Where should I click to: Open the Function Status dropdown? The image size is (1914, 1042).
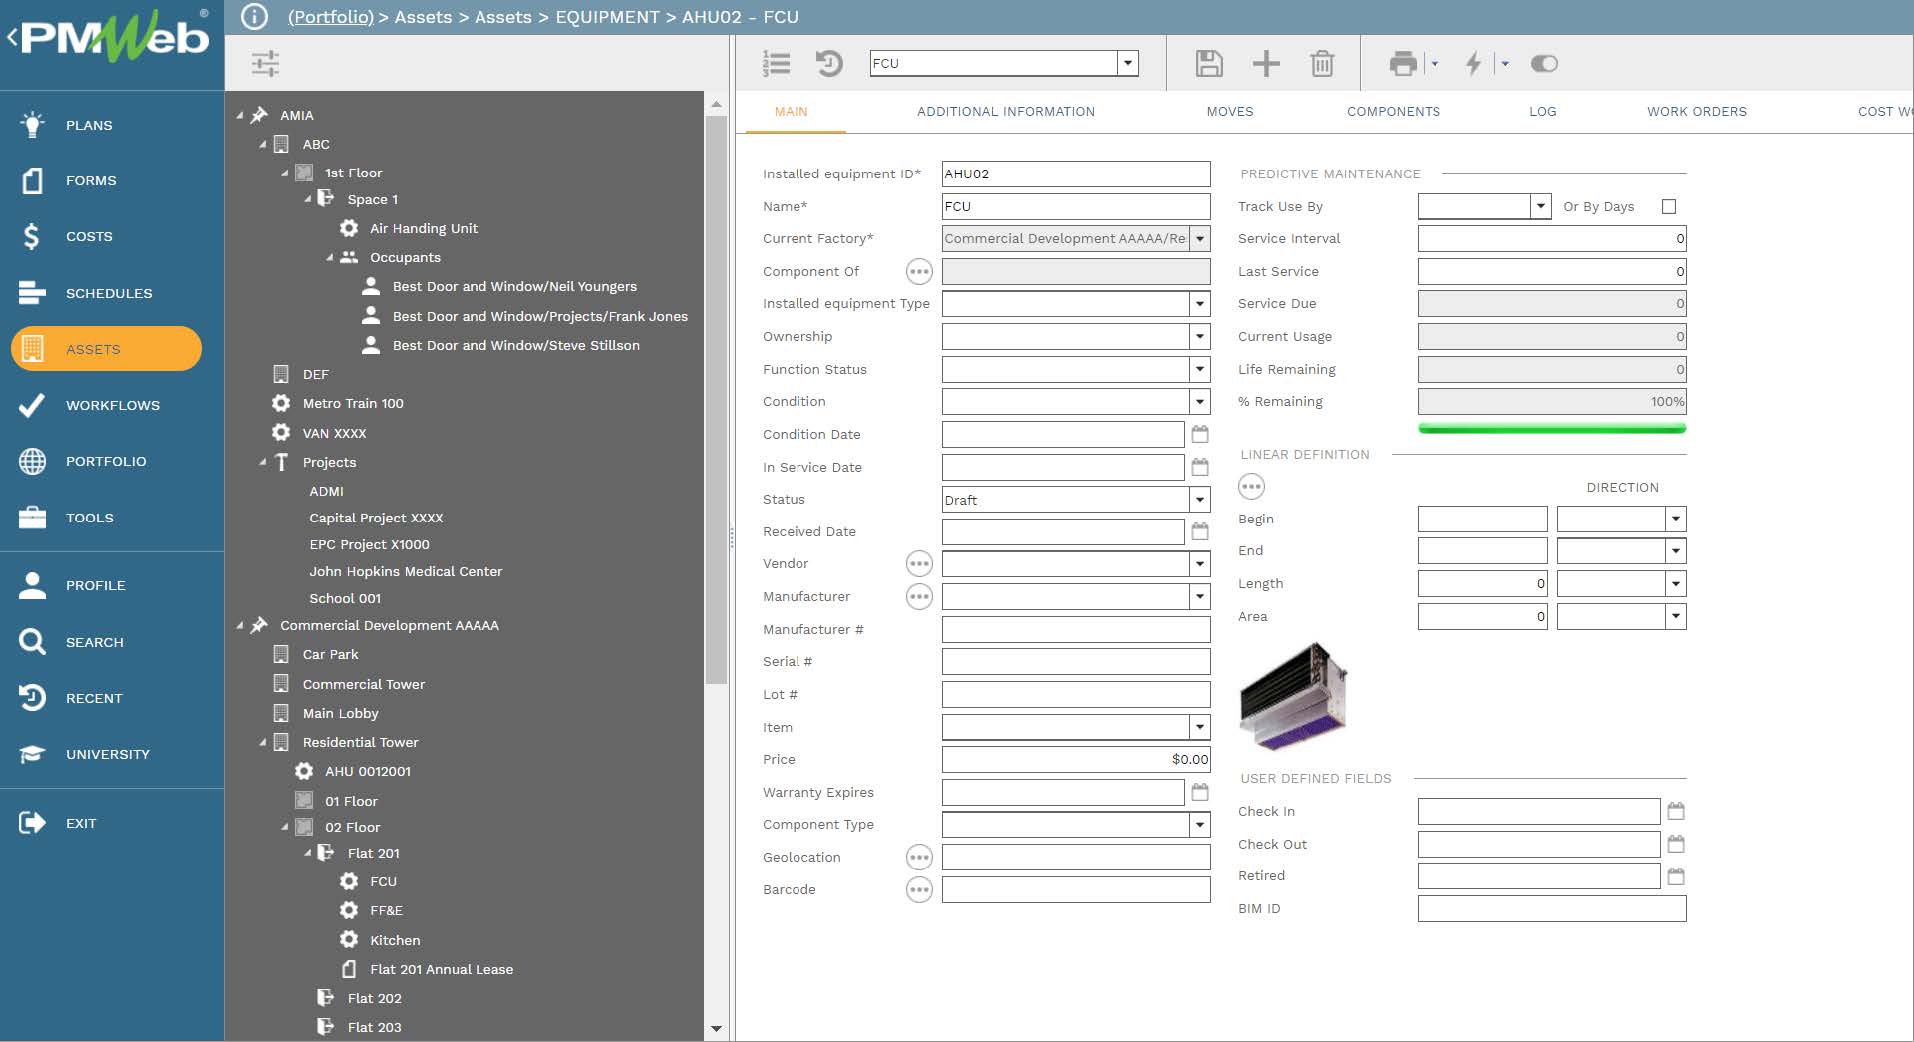[x=1200, y=369]
